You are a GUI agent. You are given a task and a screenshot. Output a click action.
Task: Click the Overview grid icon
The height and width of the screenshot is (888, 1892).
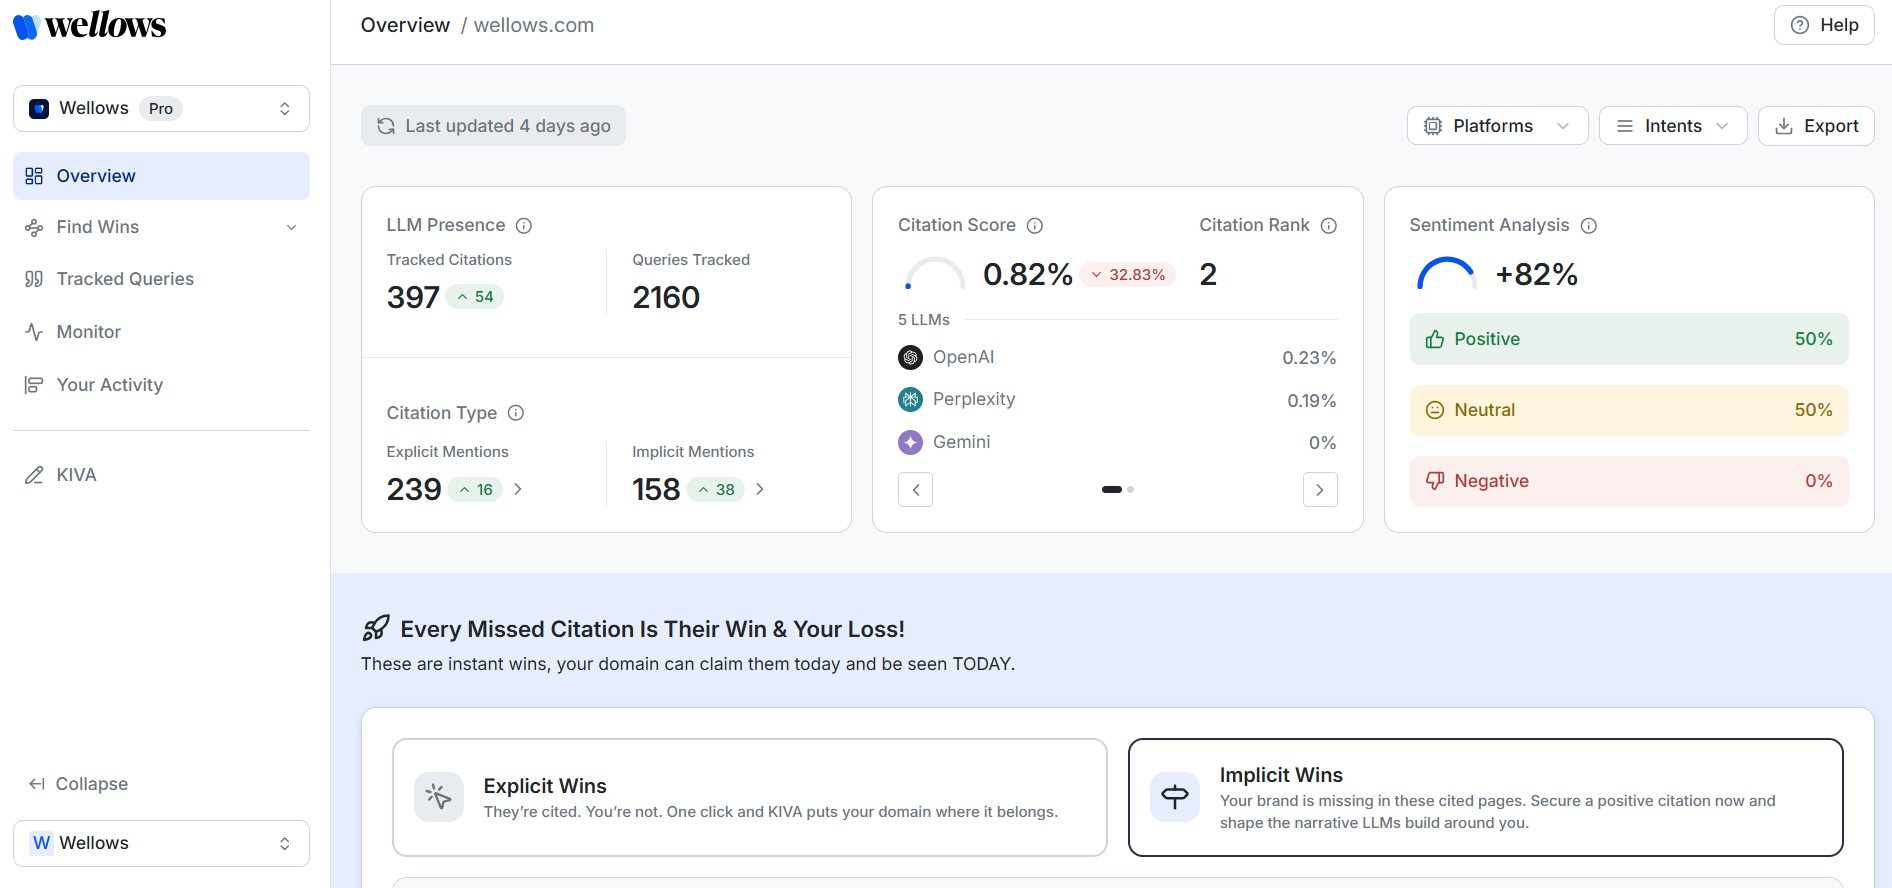[34, 176]
